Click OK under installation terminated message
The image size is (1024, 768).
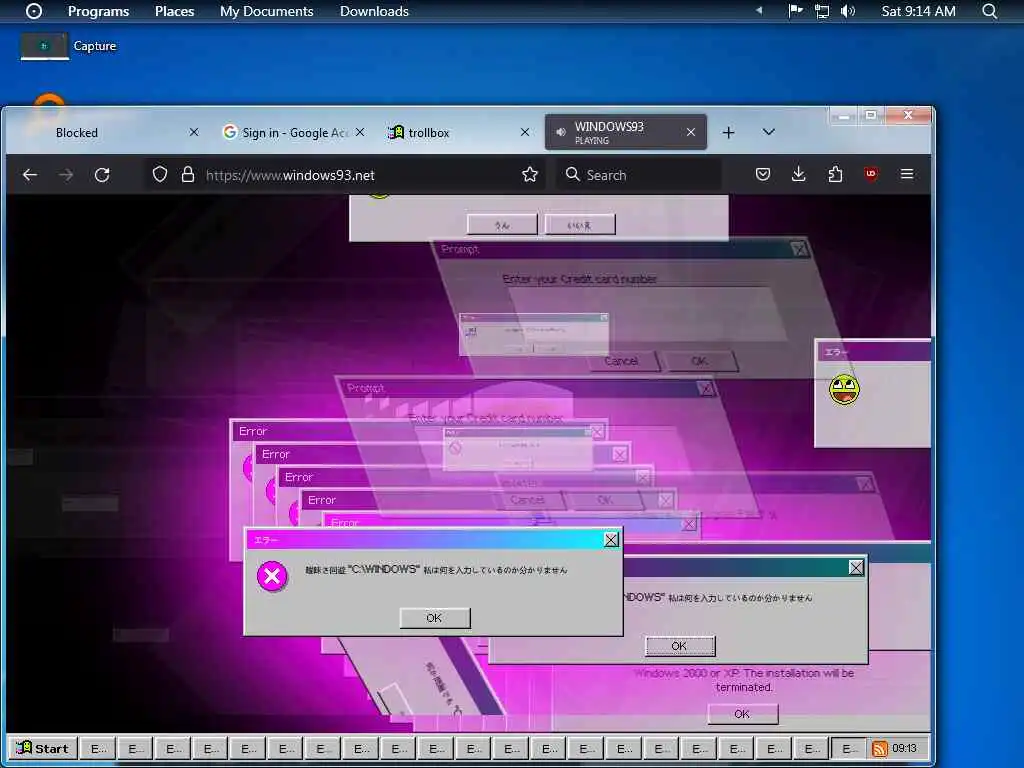(743, 714)
